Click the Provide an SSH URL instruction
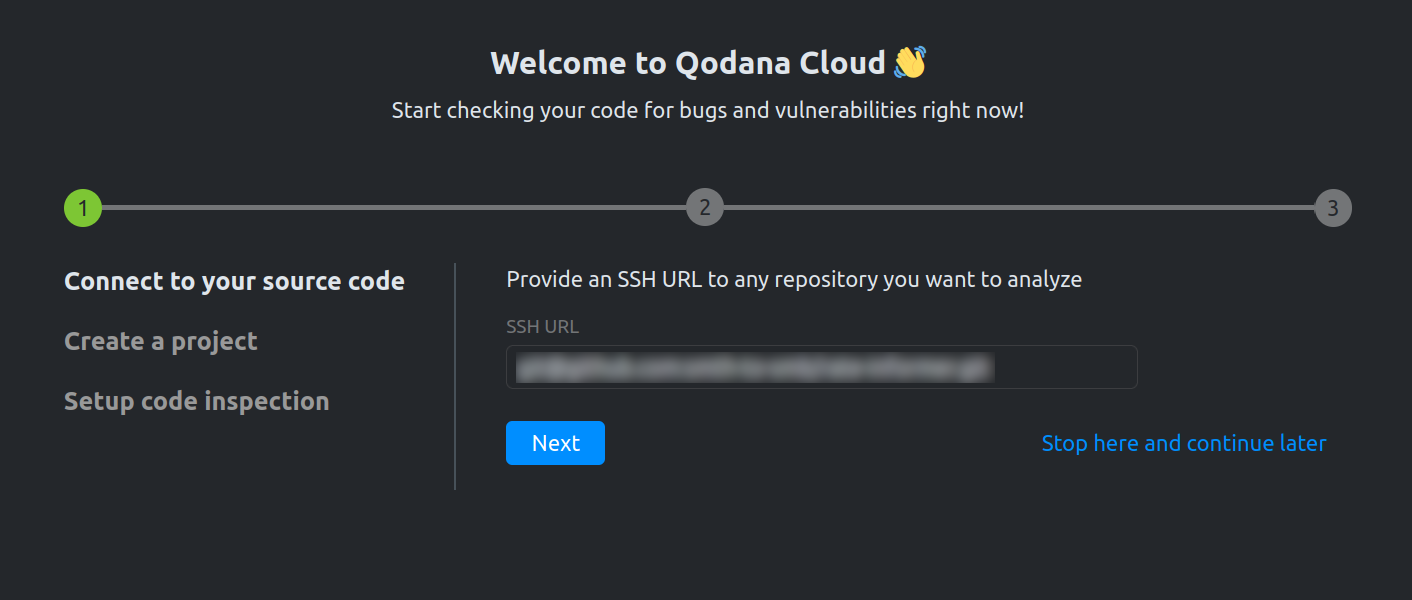This screenshot has height=600, width=1412. pos(793,279)
